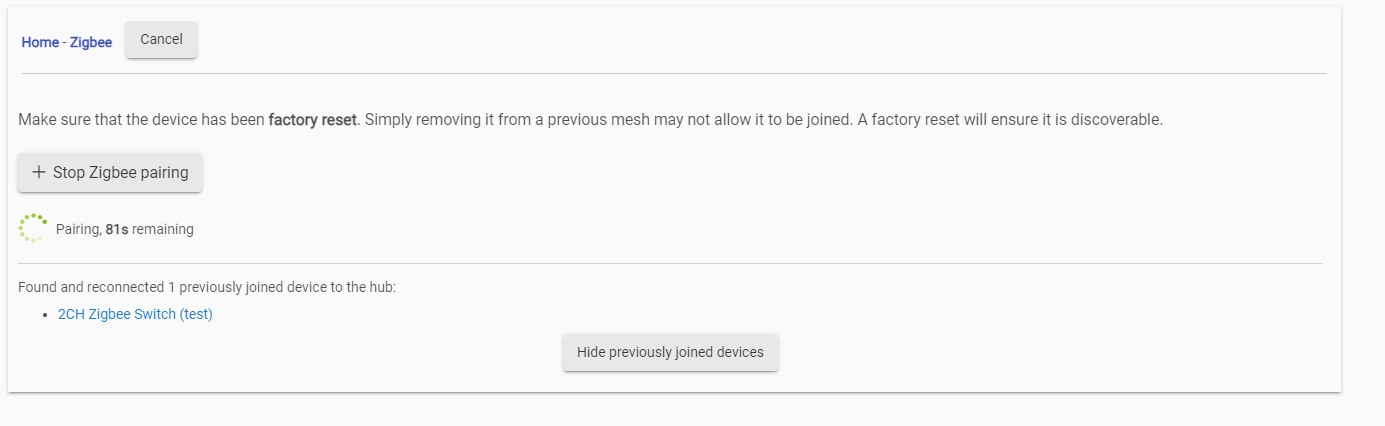
Task: Click the bullet beside 2CH Zigbee Switch
Action: [47, 315]
